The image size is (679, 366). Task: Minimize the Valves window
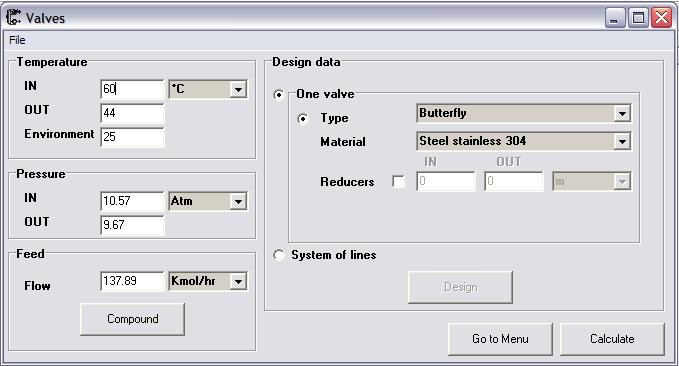(x=614, y=18)
